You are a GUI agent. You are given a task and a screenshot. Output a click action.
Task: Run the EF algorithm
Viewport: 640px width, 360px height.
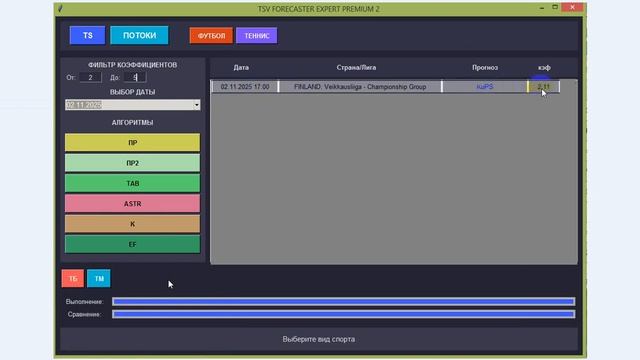coord(133,244)
